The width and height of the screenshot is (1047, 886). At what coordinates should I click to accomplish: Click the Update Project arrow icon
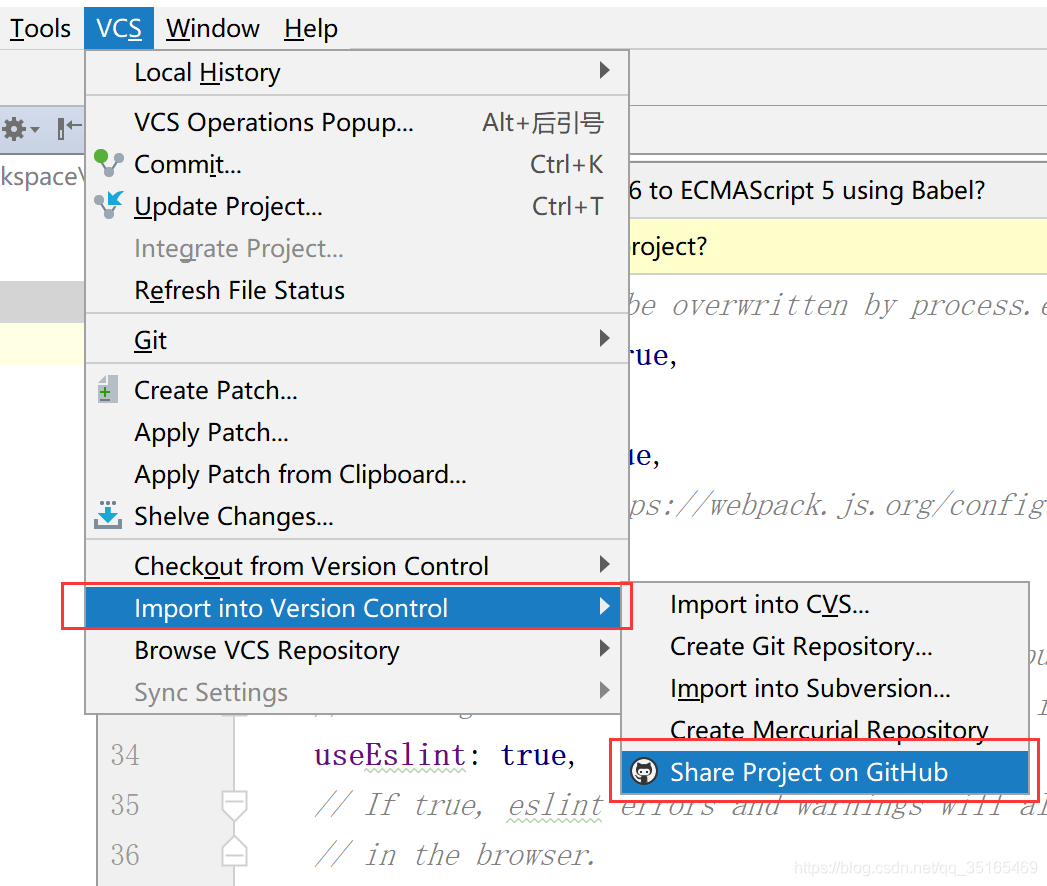point(108,206)
